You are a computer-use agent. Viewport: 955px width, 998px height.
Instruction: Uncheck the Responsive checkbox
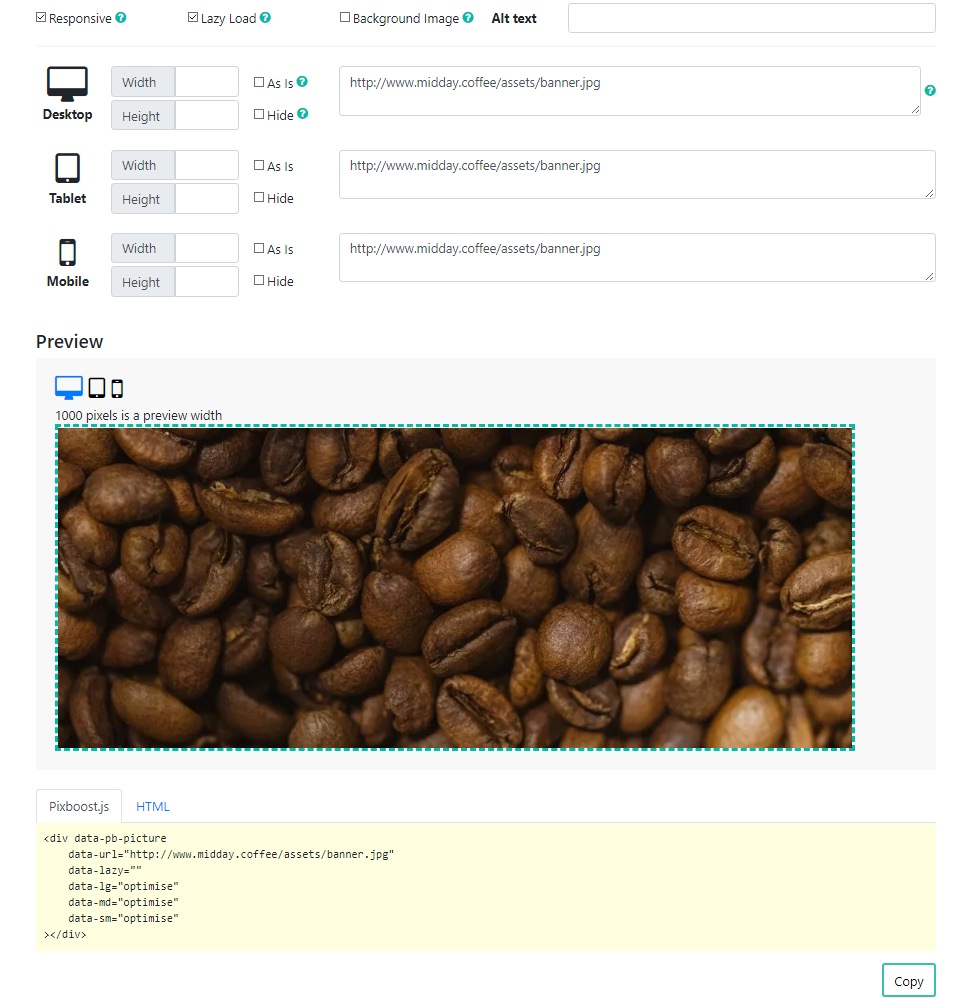pyautogui.click(x=41, y=18)
